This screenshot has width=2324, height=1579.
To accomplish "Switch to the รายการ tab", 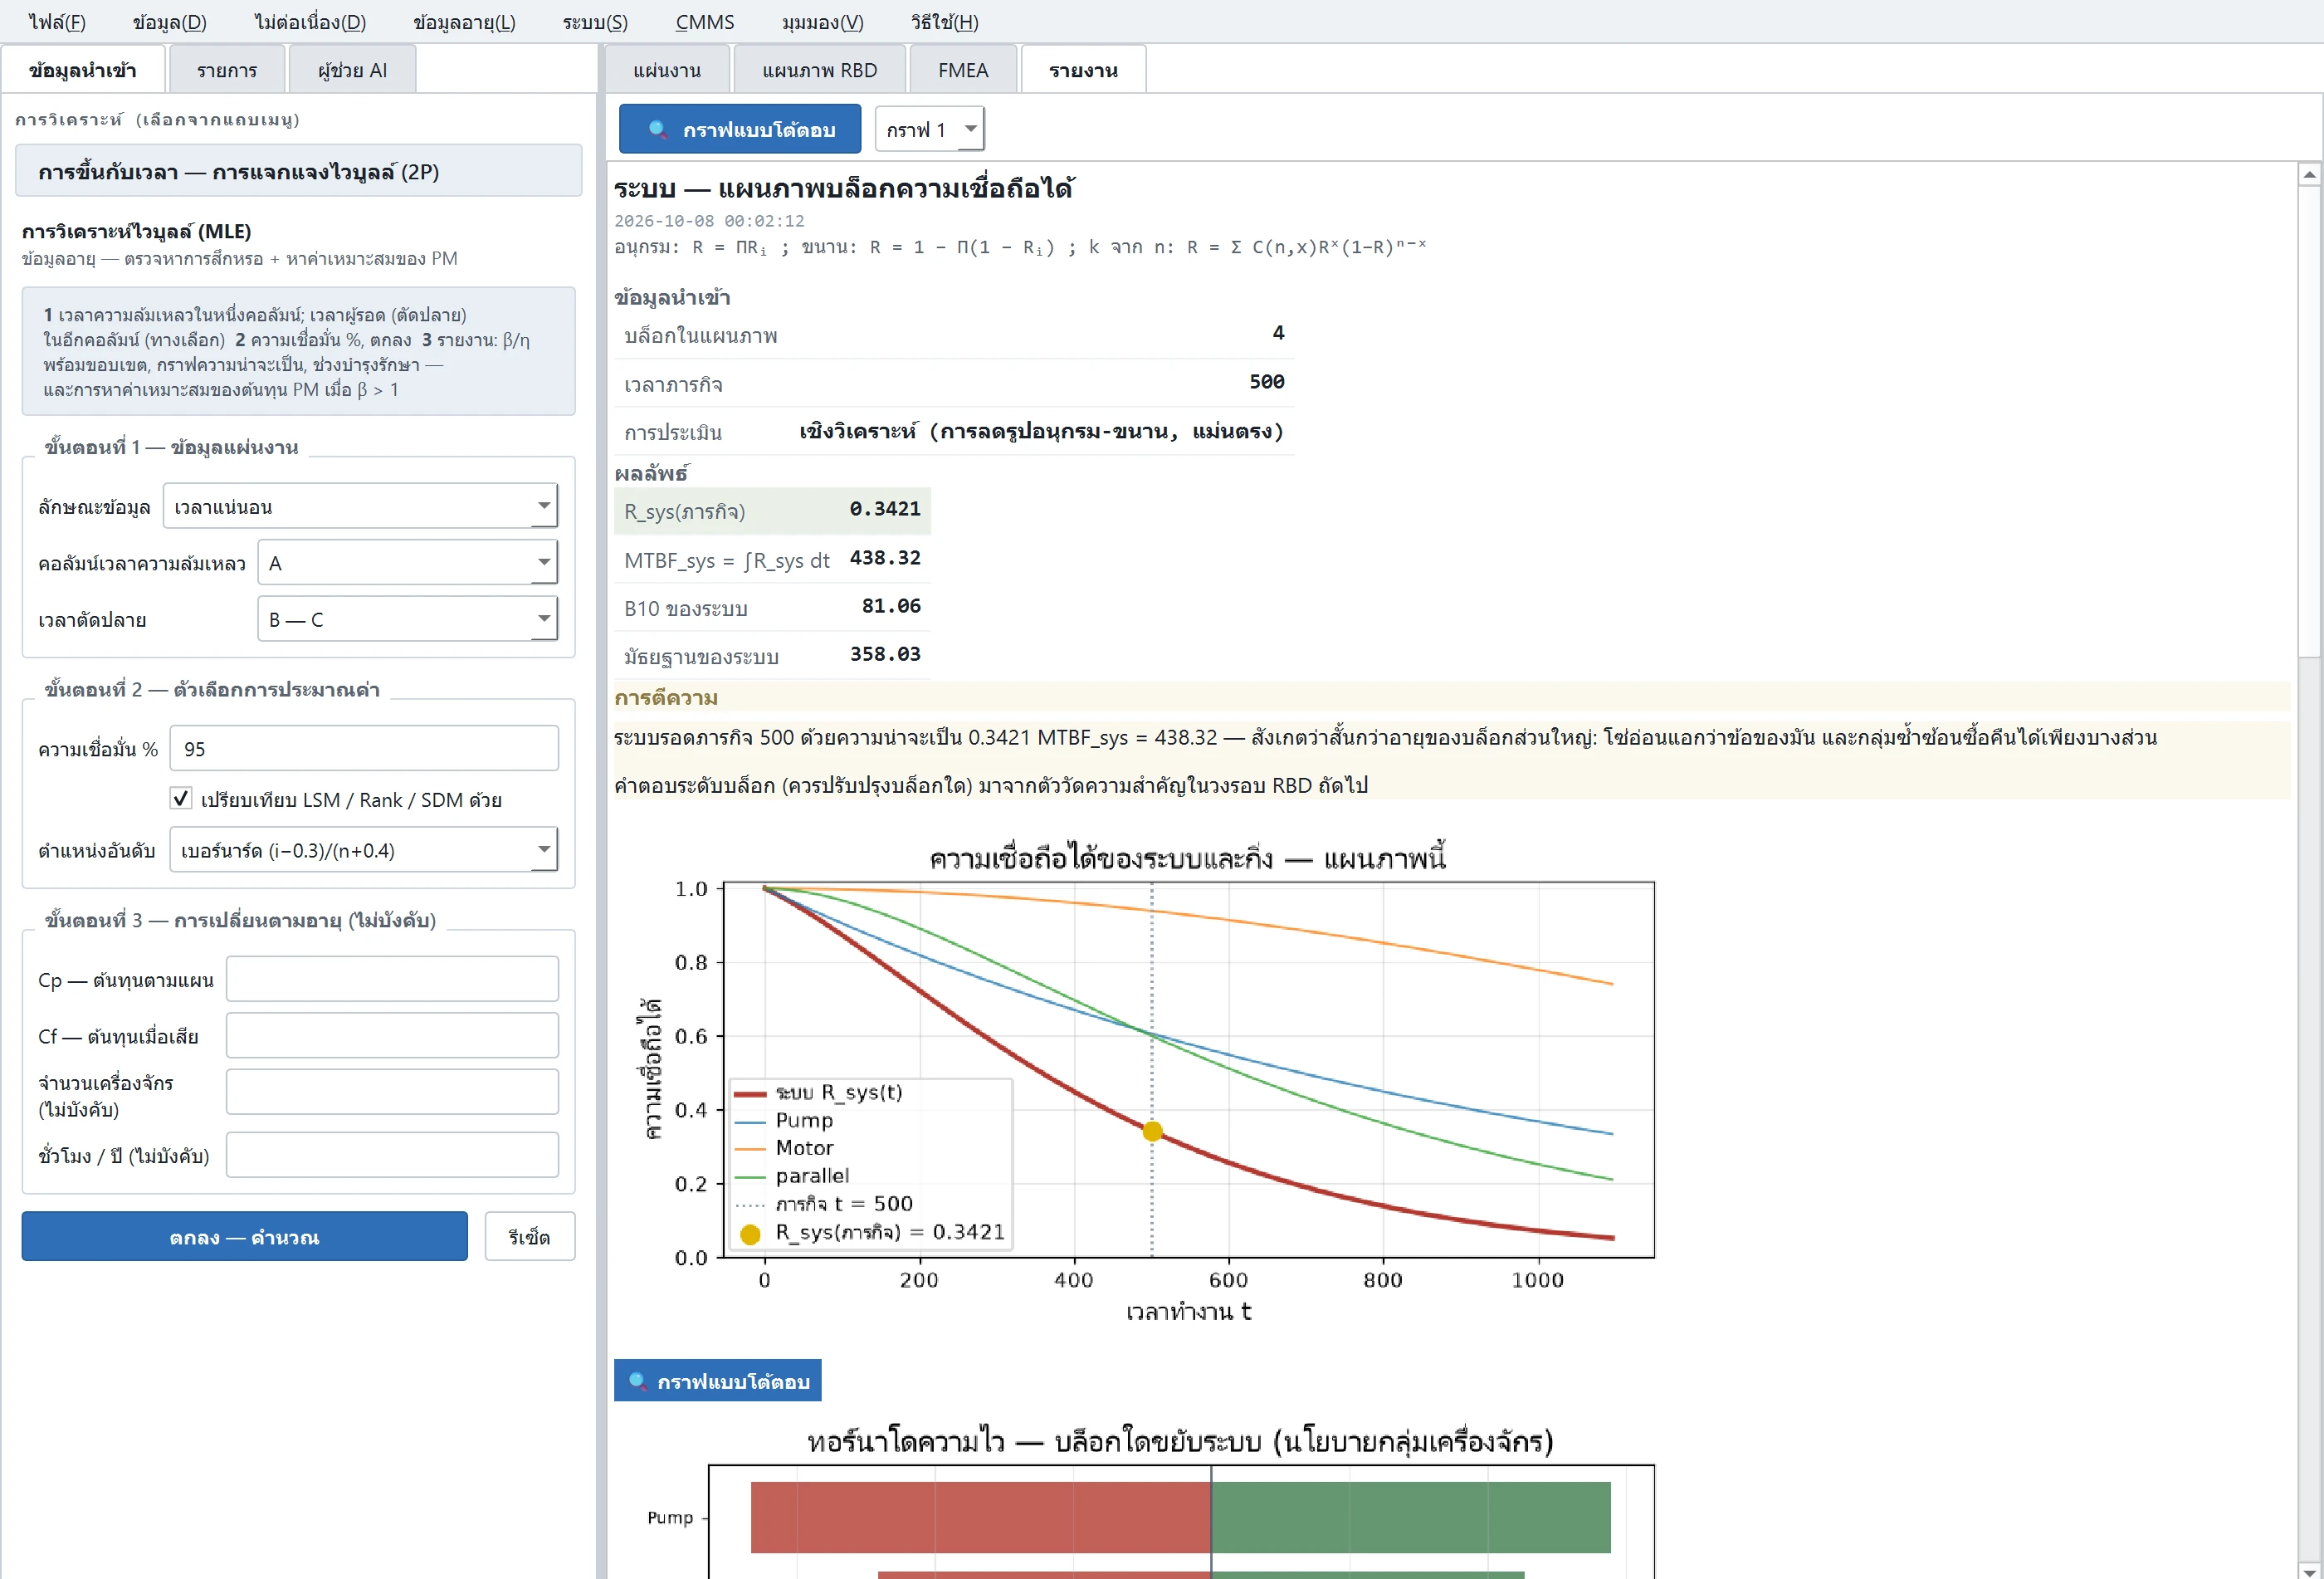I will click(227, 70).
